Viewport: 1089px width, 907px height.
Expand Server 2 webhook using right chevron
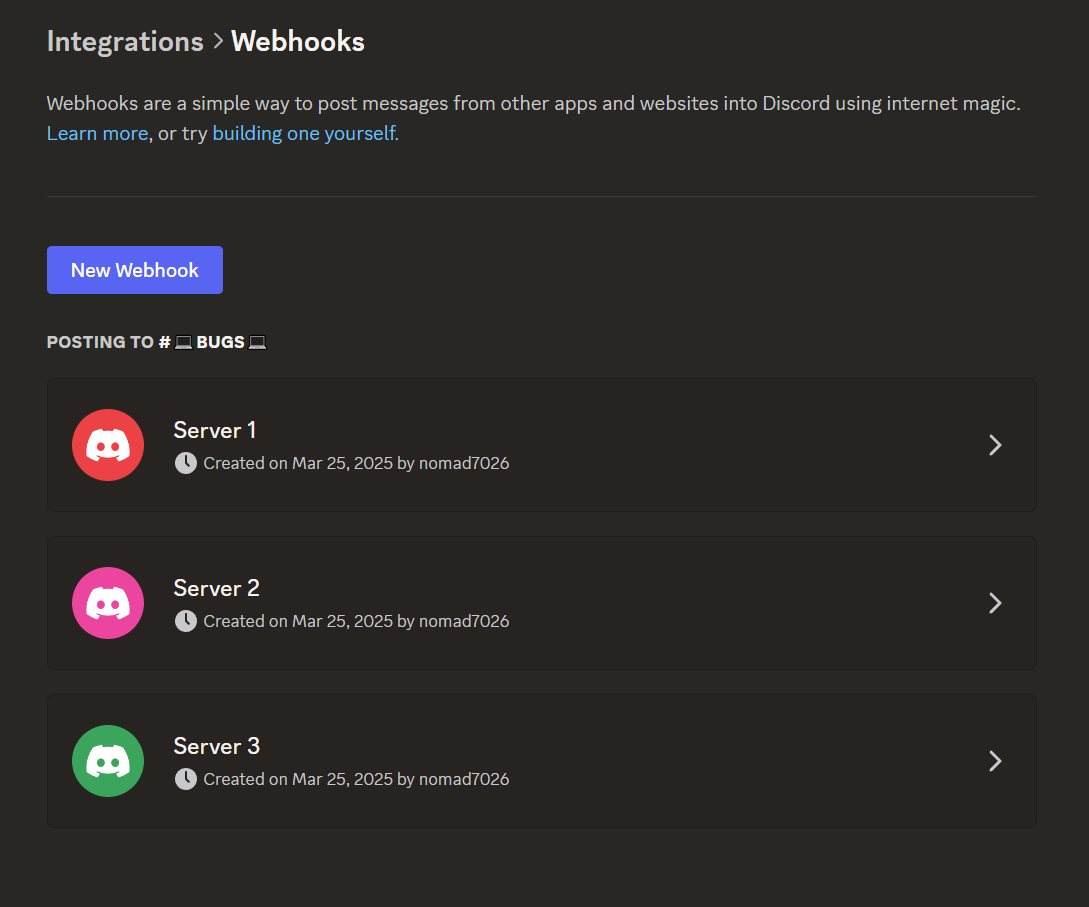coord(994,603)
